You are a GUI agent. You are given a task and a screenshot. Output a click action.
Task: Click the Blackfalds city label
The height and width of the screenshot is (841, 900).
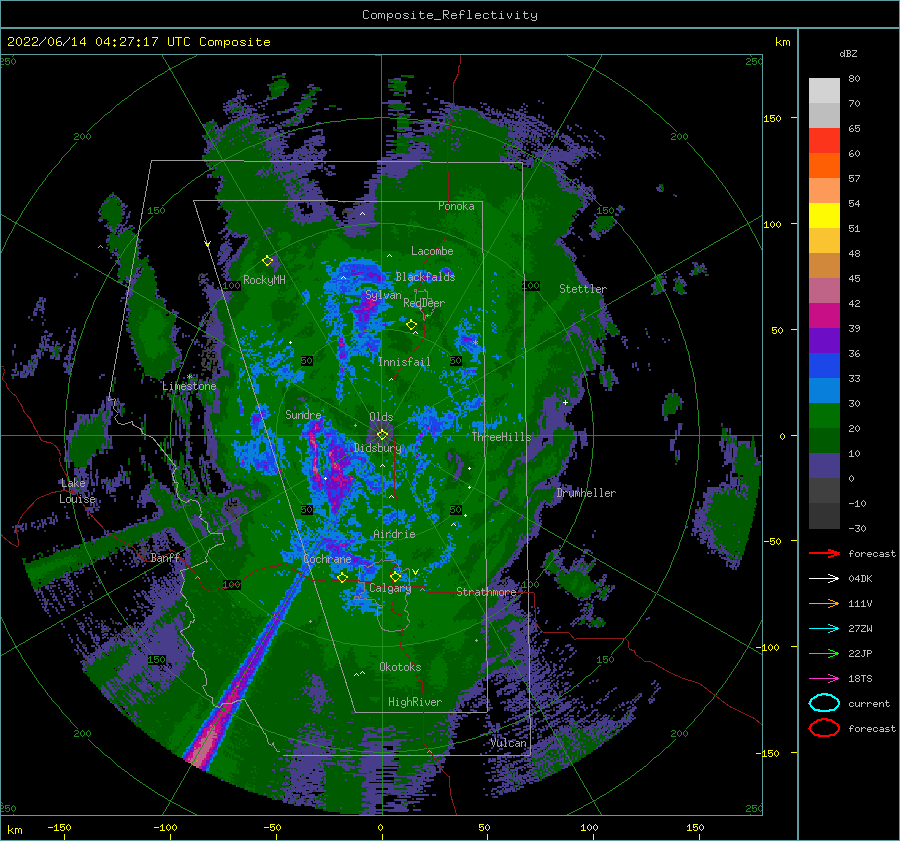click(x=425, y=277)
